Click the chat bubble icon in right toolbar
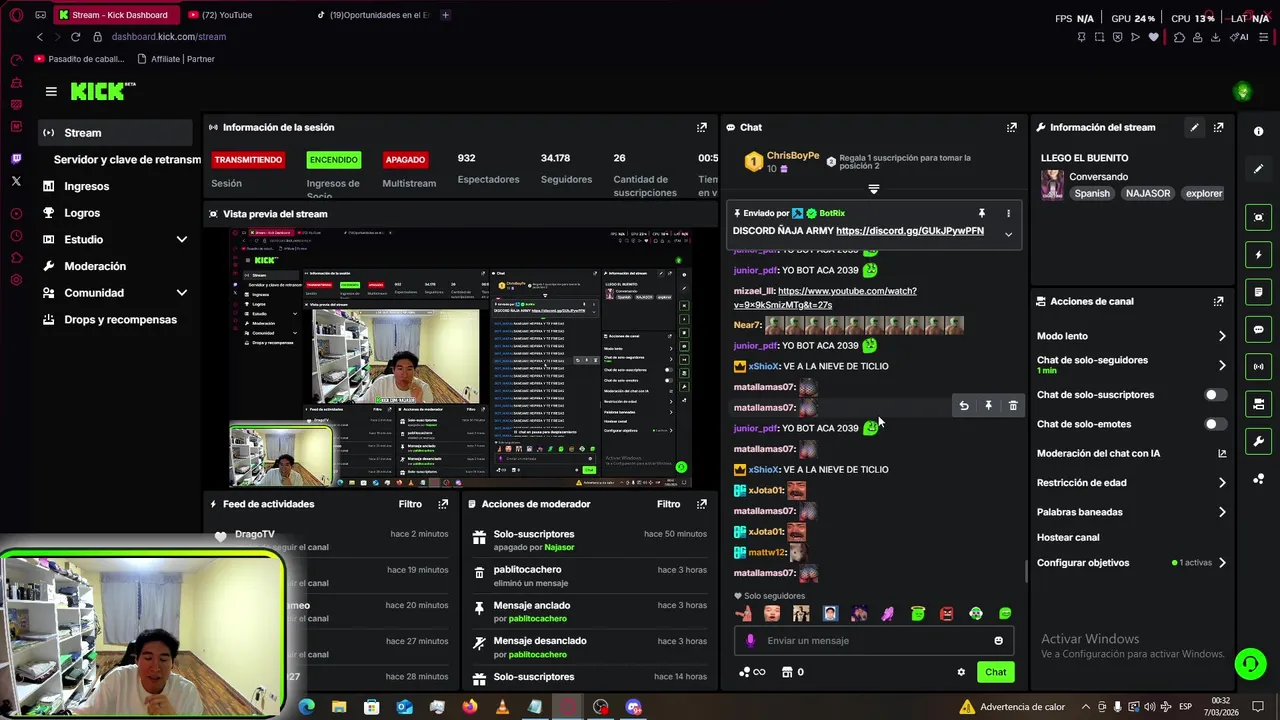This screenshot has height=720, width=1280. pyautogui.click(x=1258, y=329)
